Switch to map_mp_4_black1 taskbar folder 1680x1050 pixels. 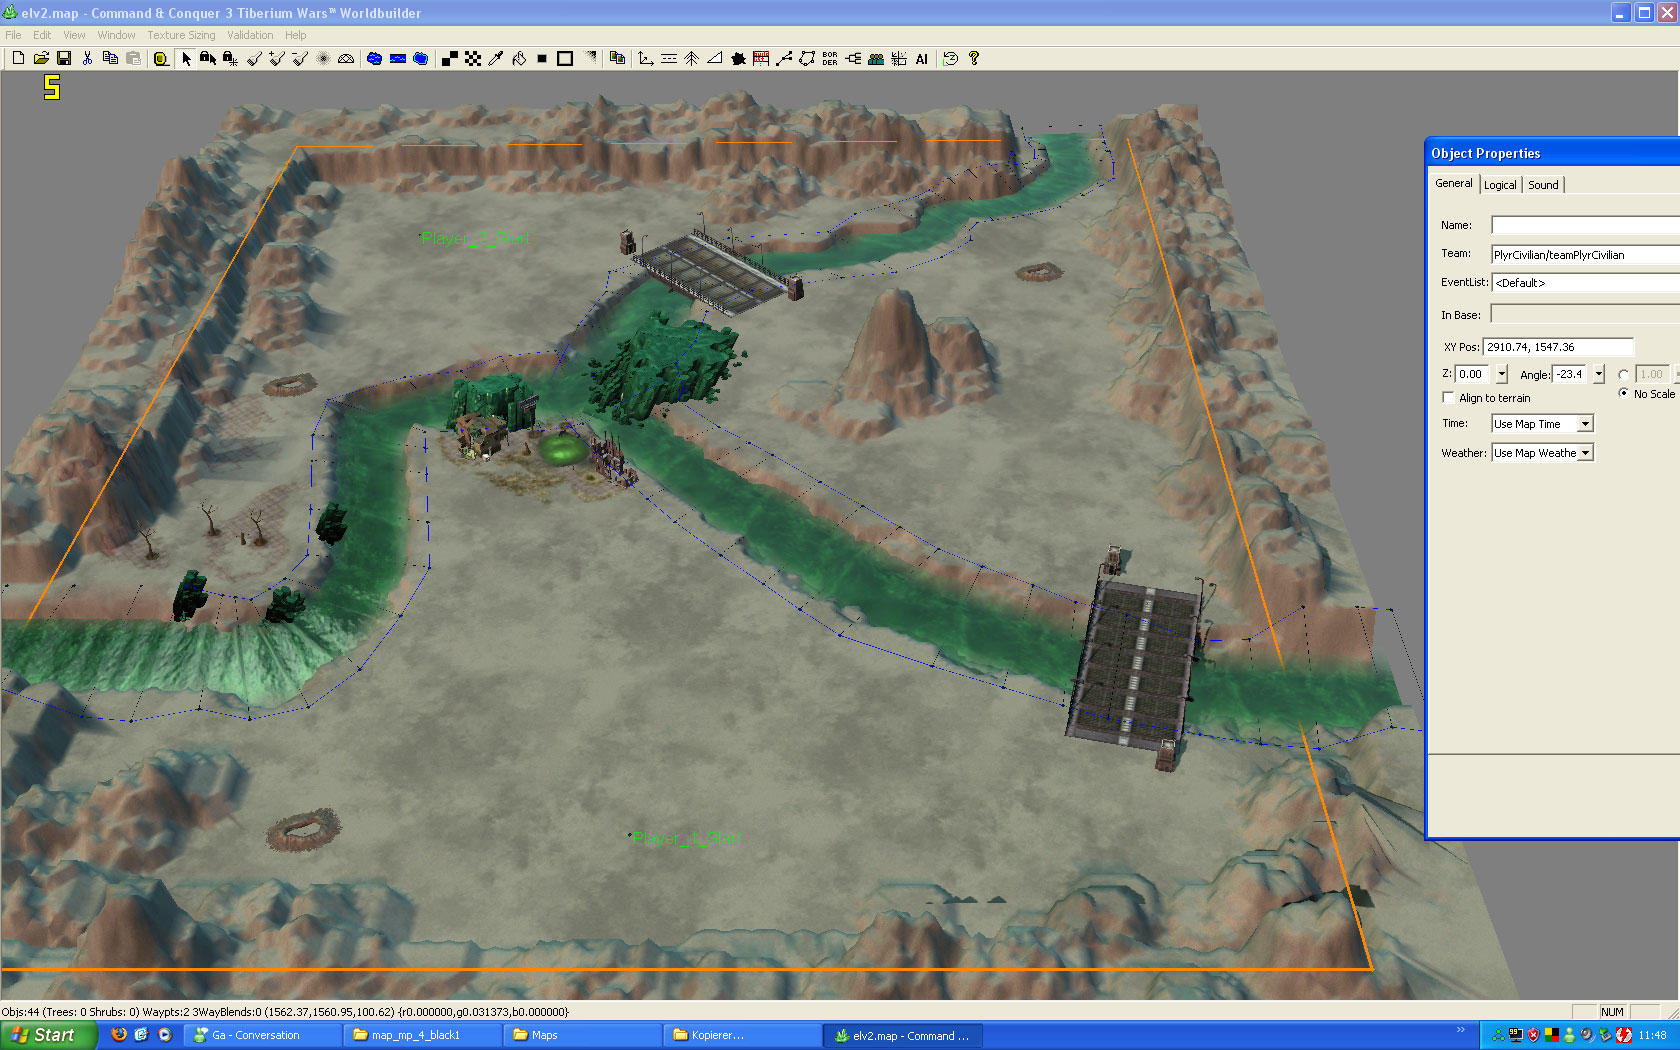pyautogui.click(x=422, y=1035)
